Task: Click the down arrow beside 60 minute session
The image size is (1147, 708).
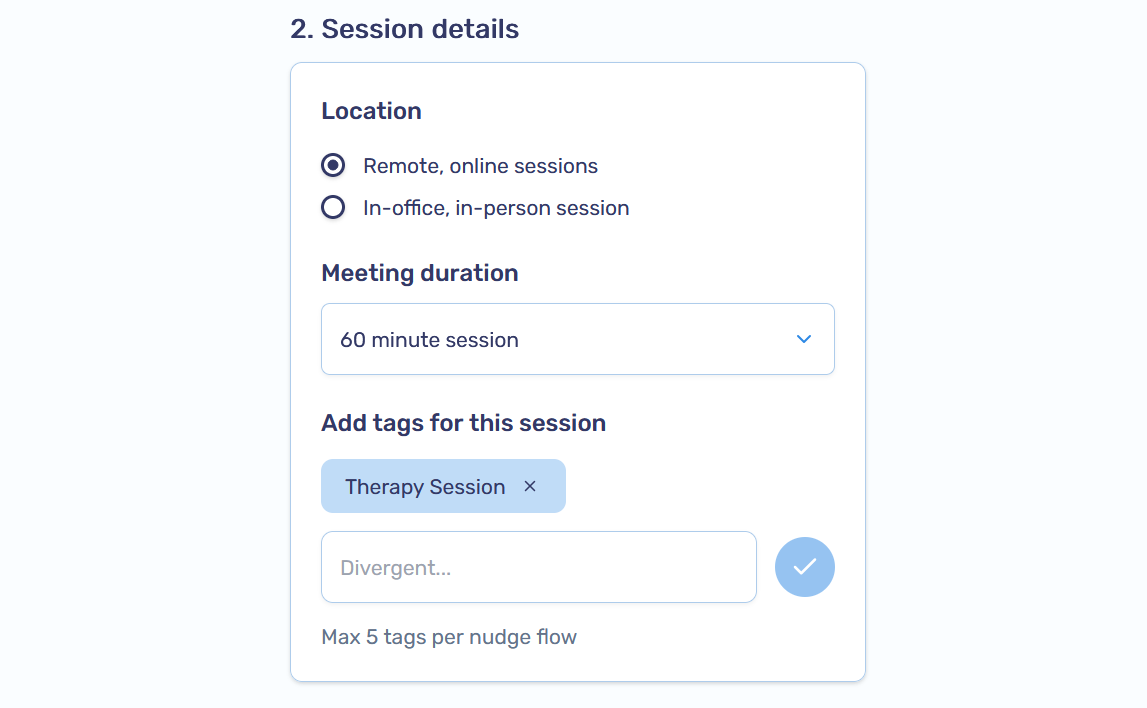Action: click(803, 339)
